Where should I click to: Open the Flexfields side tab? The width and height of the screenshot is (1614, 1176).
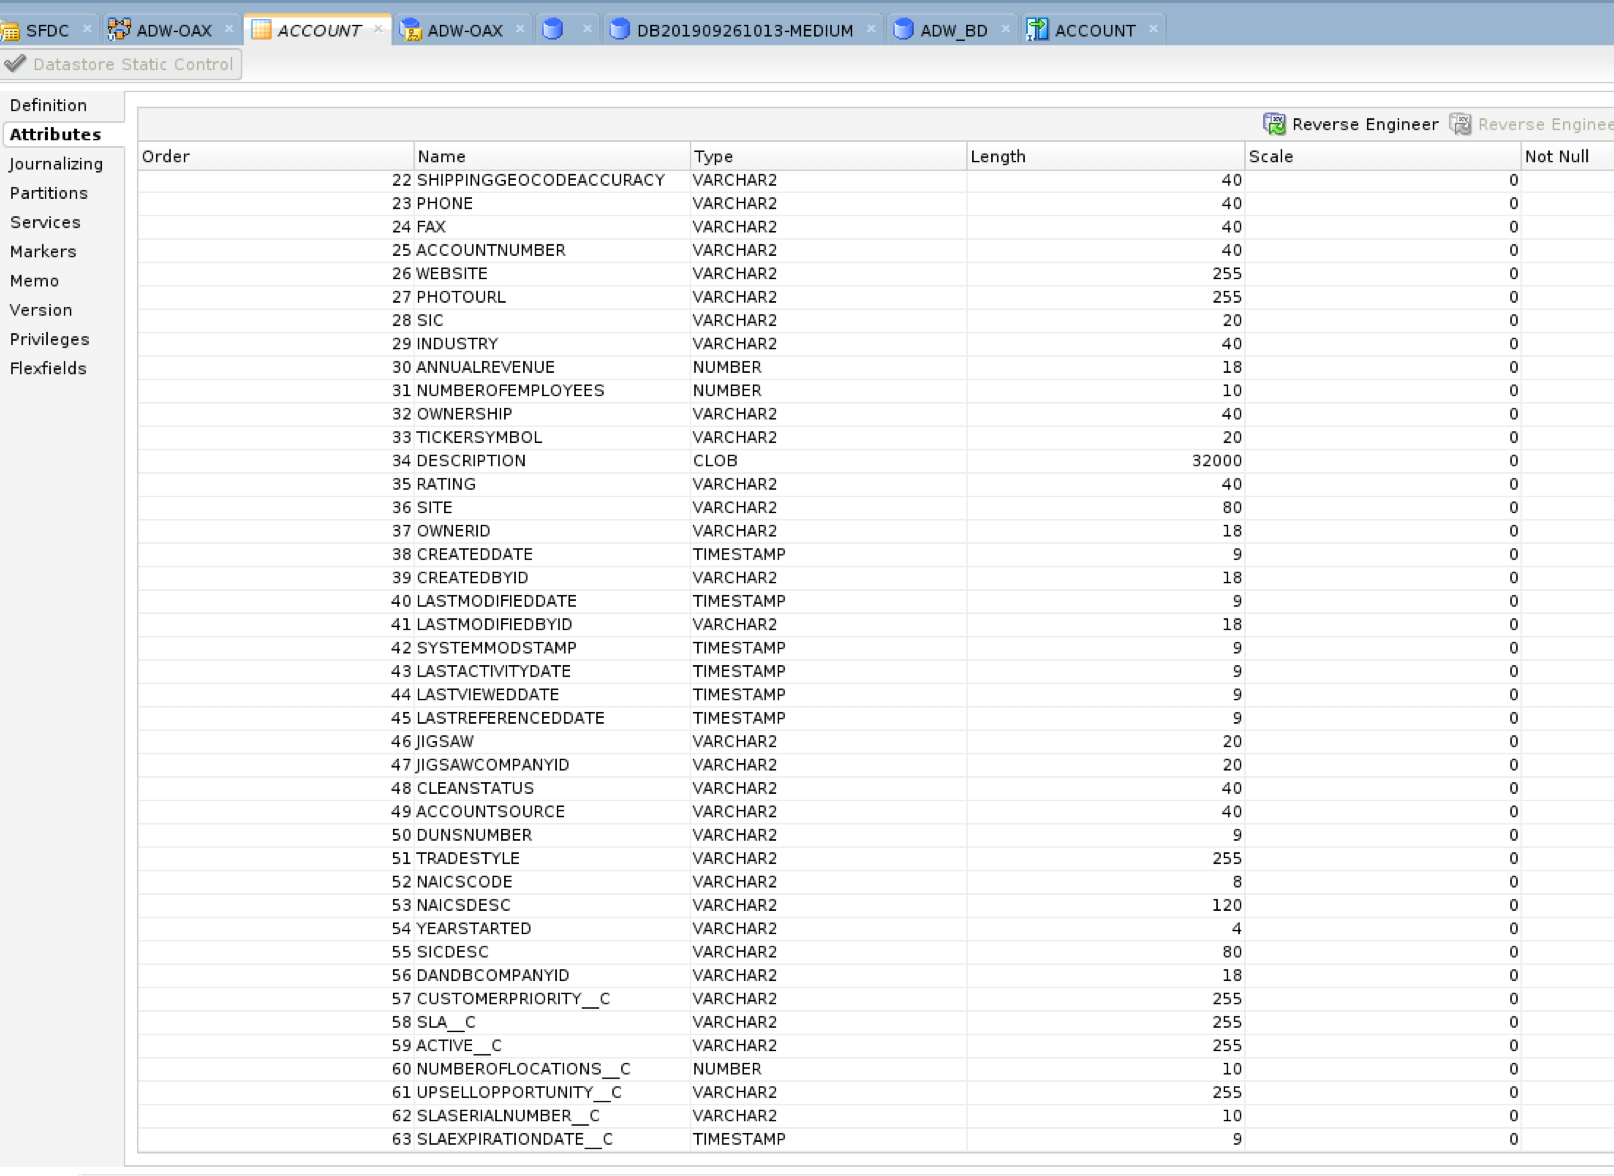point(48,368)
